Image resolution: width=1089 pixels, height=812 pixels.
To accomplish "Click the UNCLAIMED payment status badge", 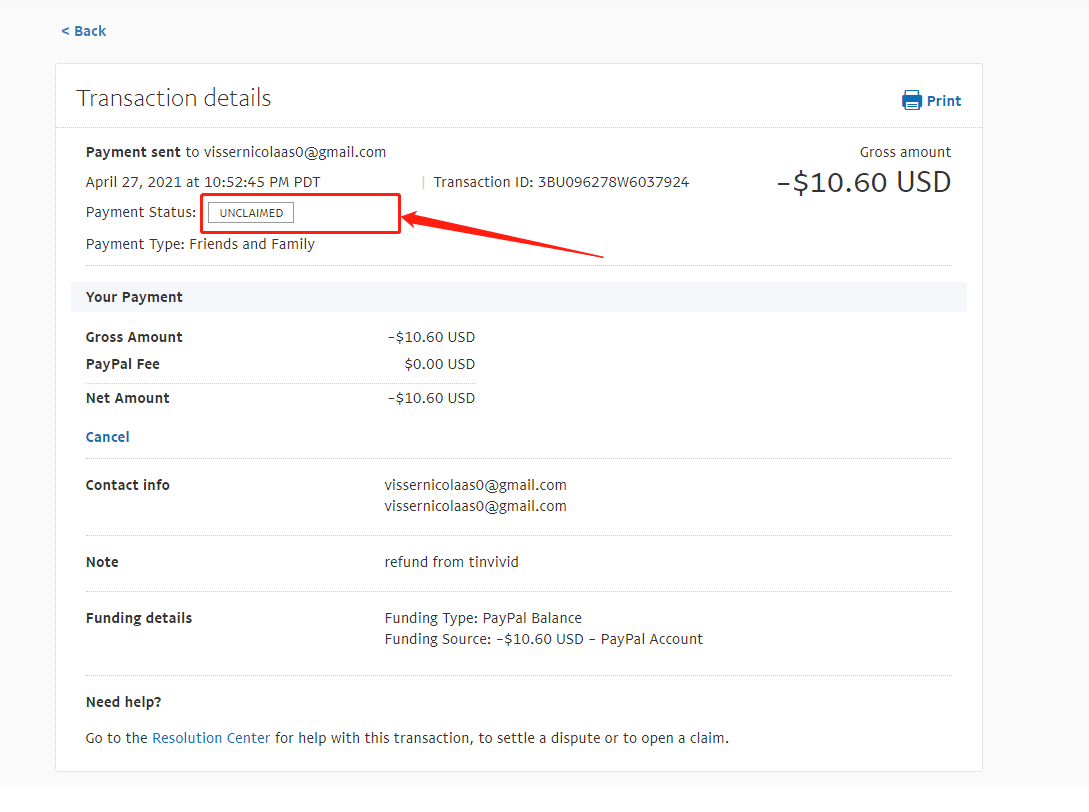I will [251, 213].
